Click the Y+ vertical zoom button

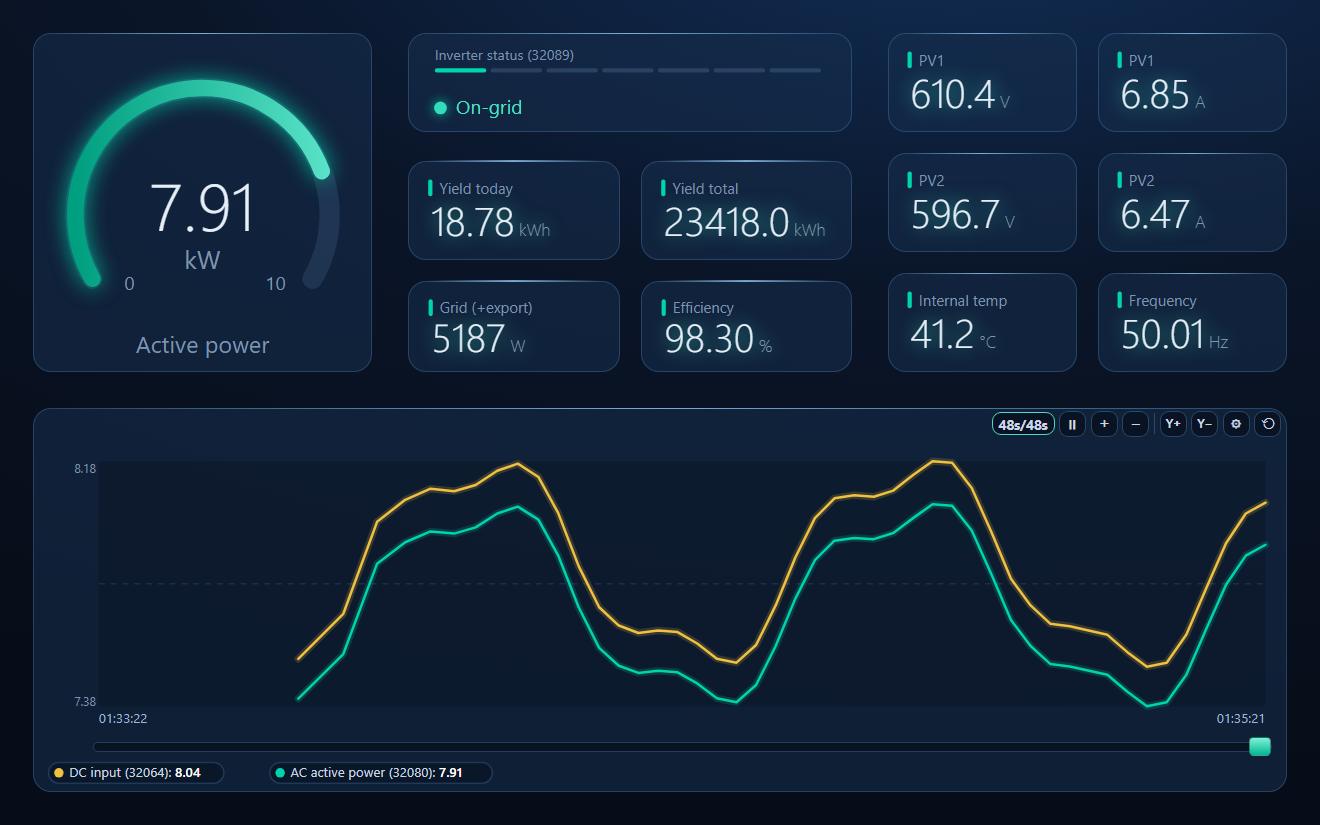click(1173, 424)
